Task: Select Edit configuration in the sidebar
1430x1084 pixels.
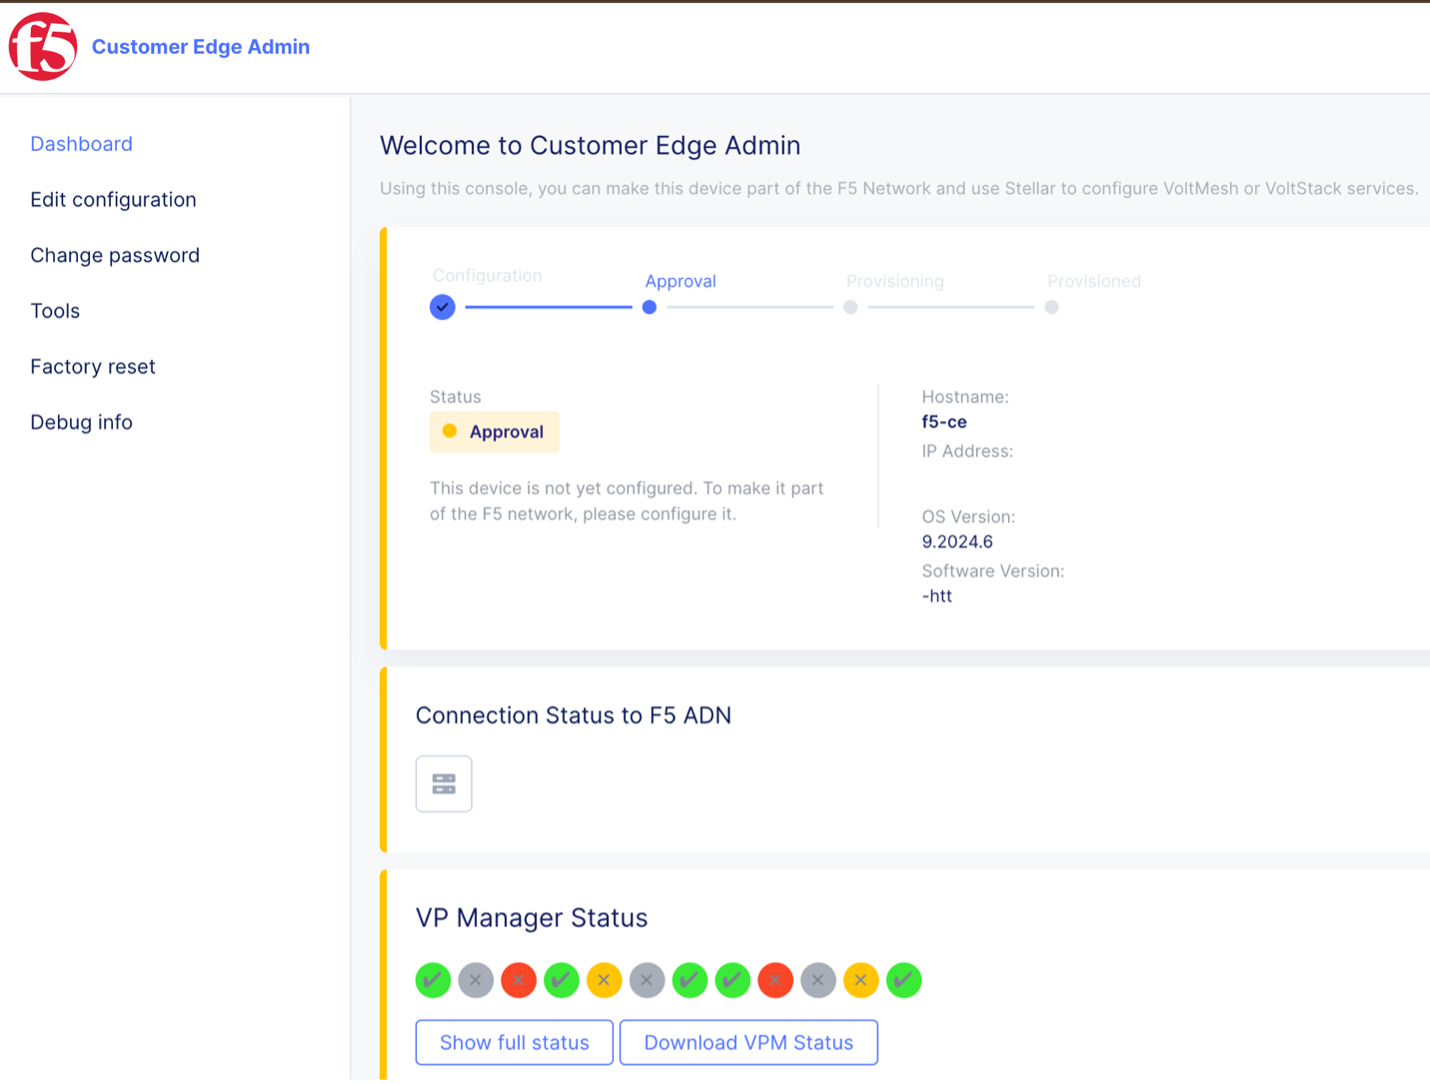Action: (113, 199)
